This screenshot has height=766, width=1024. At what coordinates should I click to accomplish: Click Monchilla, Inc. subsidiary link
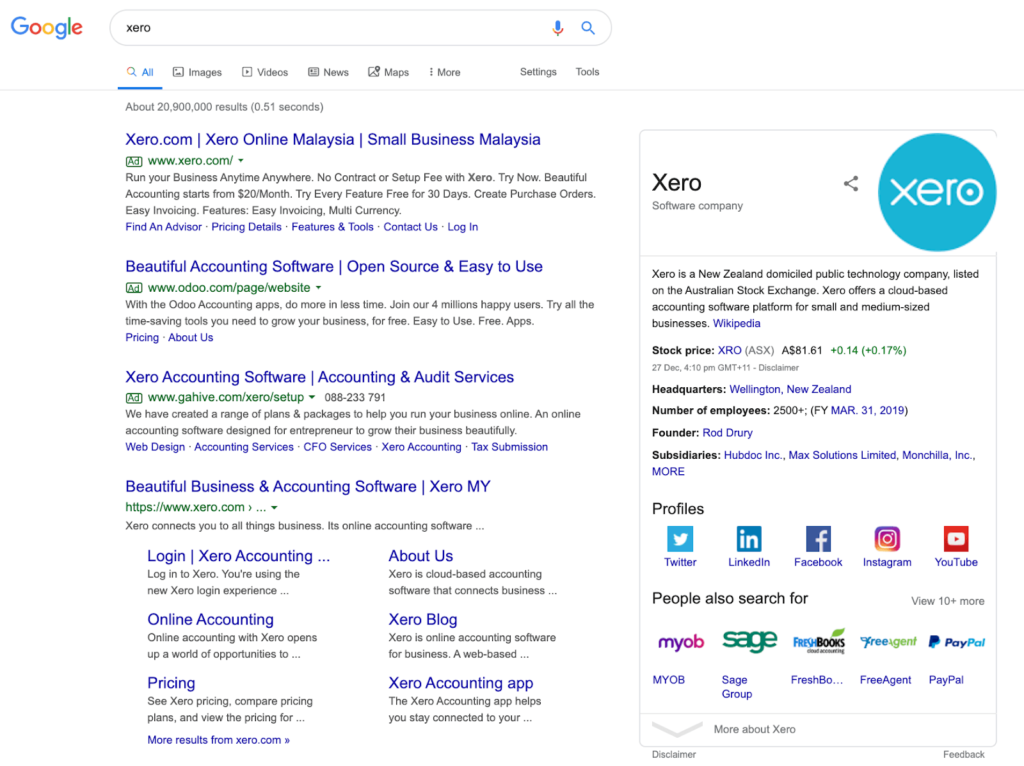pos(938,455)
